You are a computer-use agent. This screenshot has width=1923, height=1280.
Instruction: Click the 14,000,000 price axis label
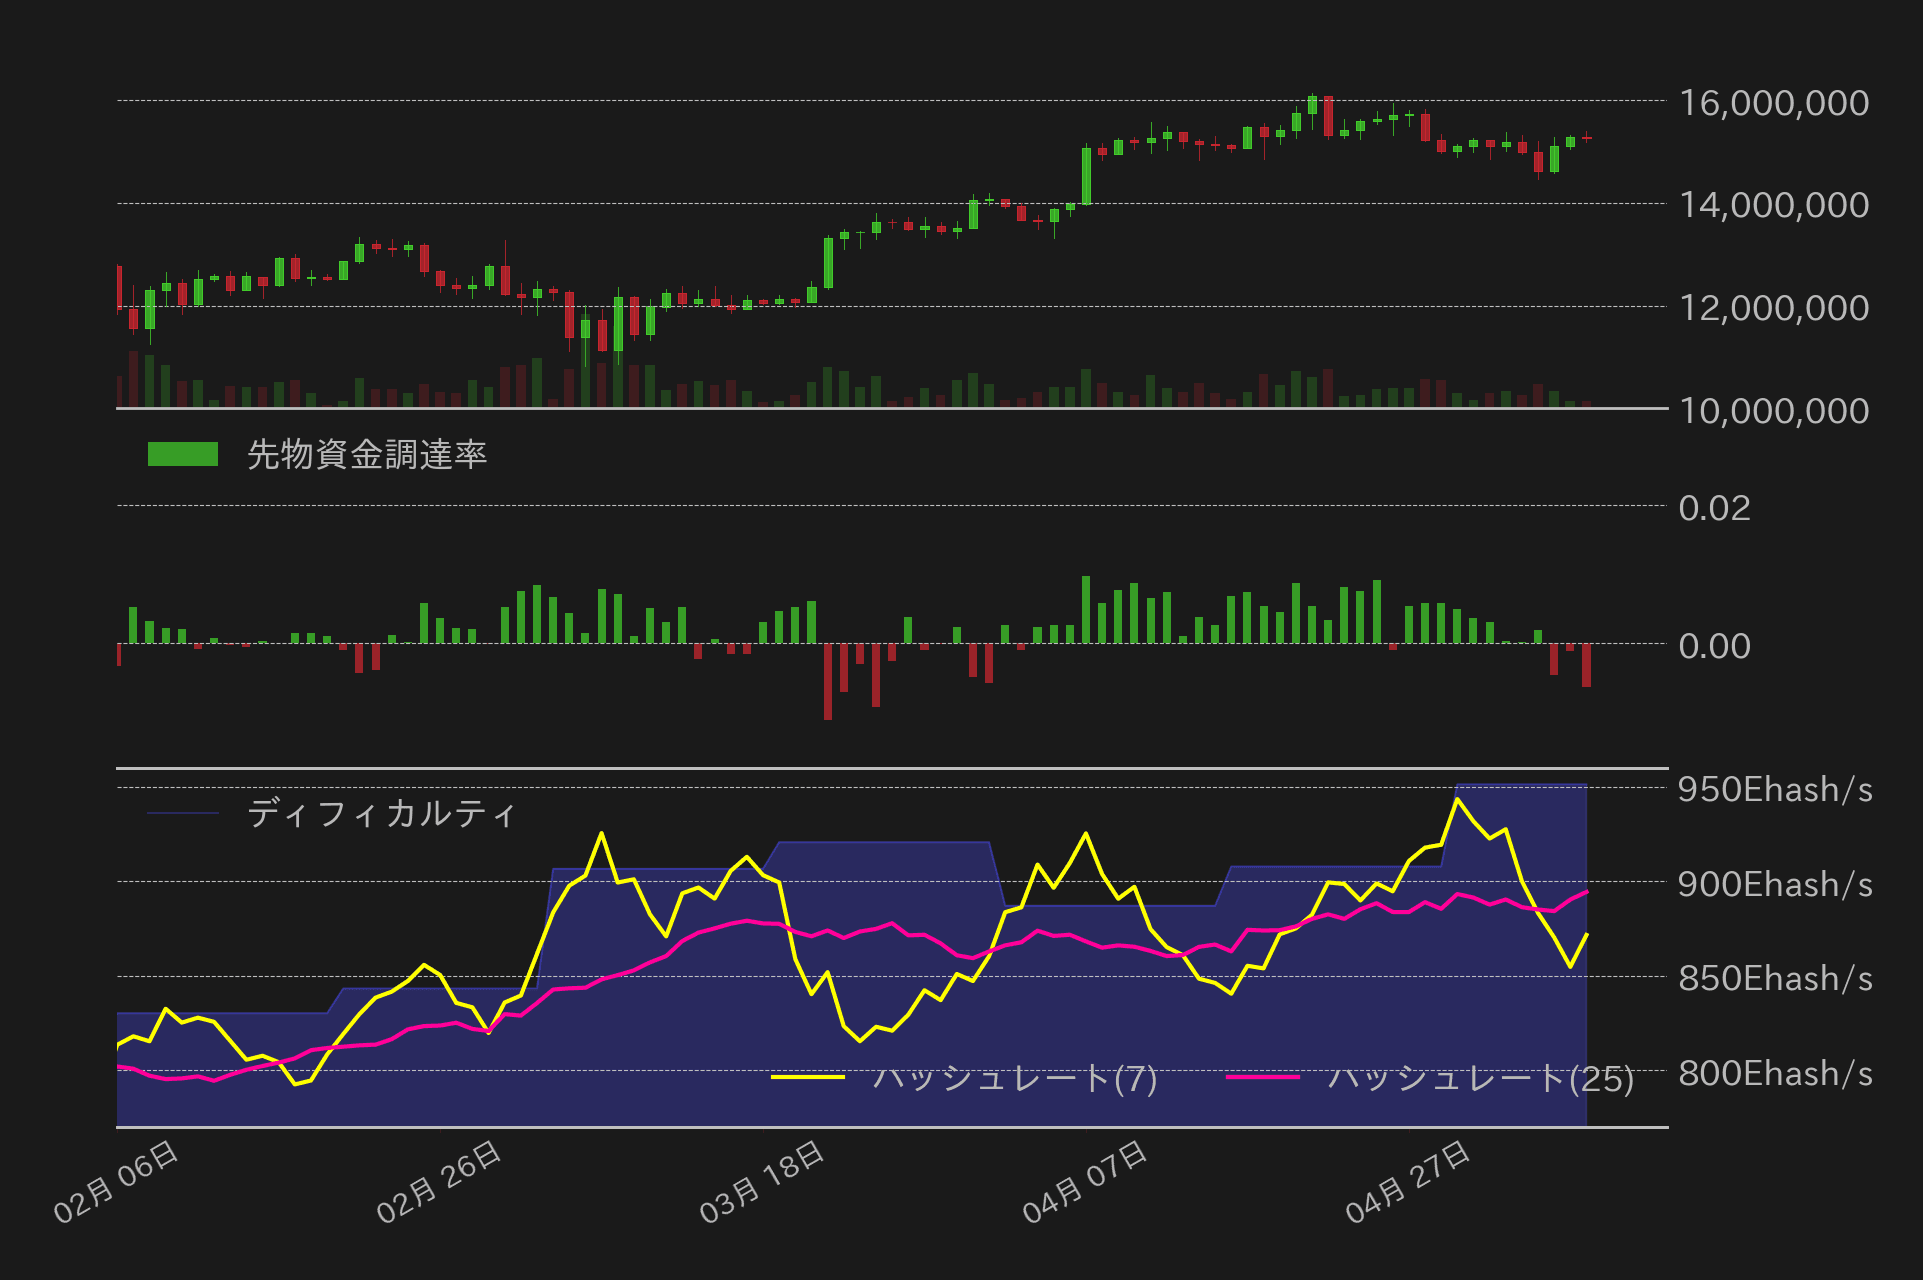(x=1773, y=205)
